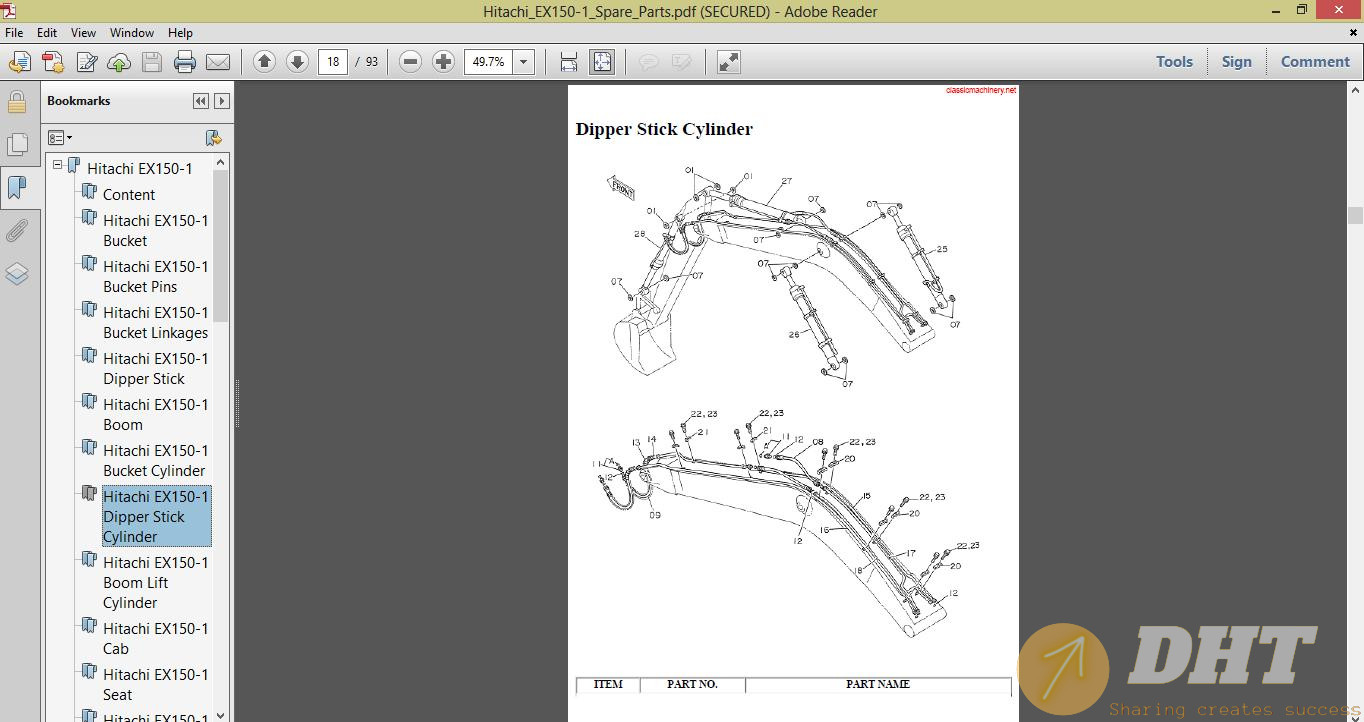Expand bookmarks panel with right arrow button

coord(222,101)
